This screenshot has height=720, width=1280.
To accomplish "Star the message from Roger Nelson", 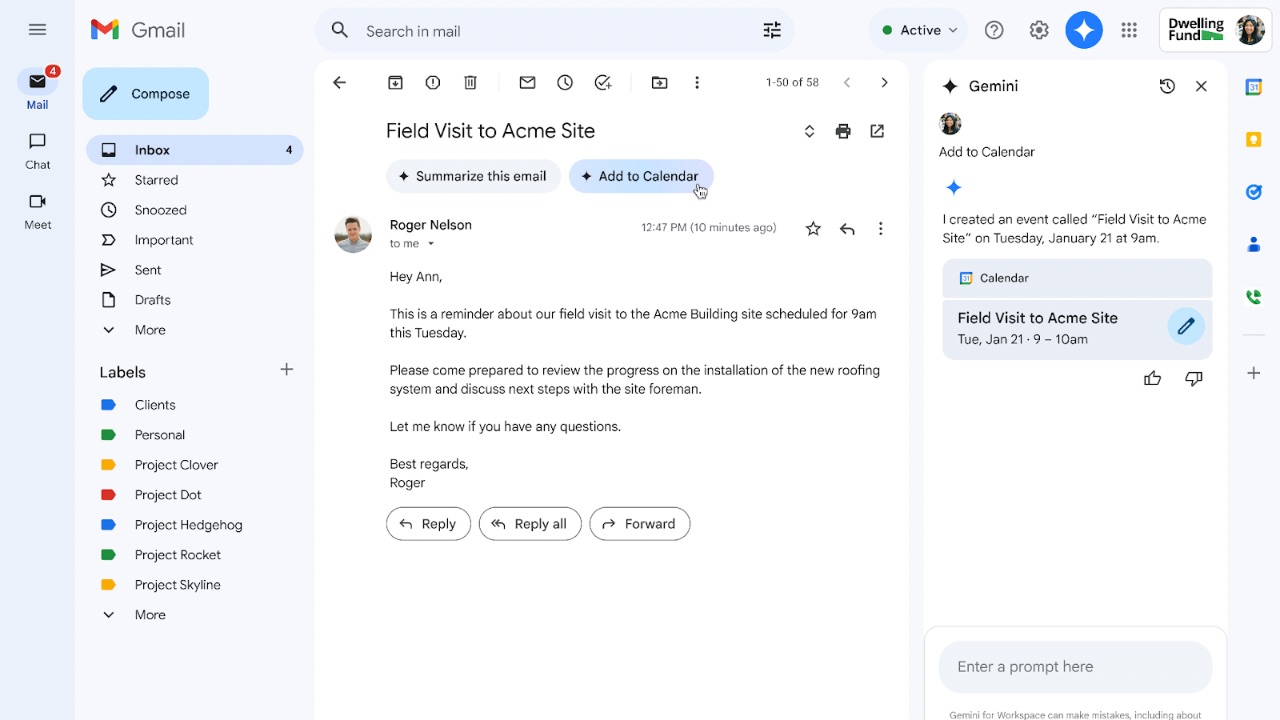I will click(x=813, y=229).
